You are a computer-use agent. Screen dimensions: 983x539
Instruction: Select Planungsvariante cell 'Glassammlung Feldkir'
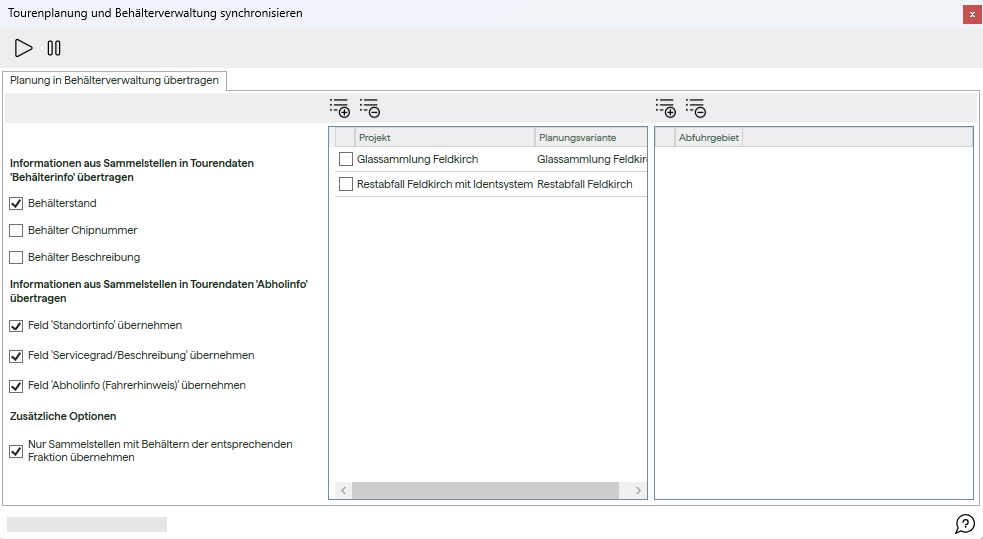(x=592, y=159)
